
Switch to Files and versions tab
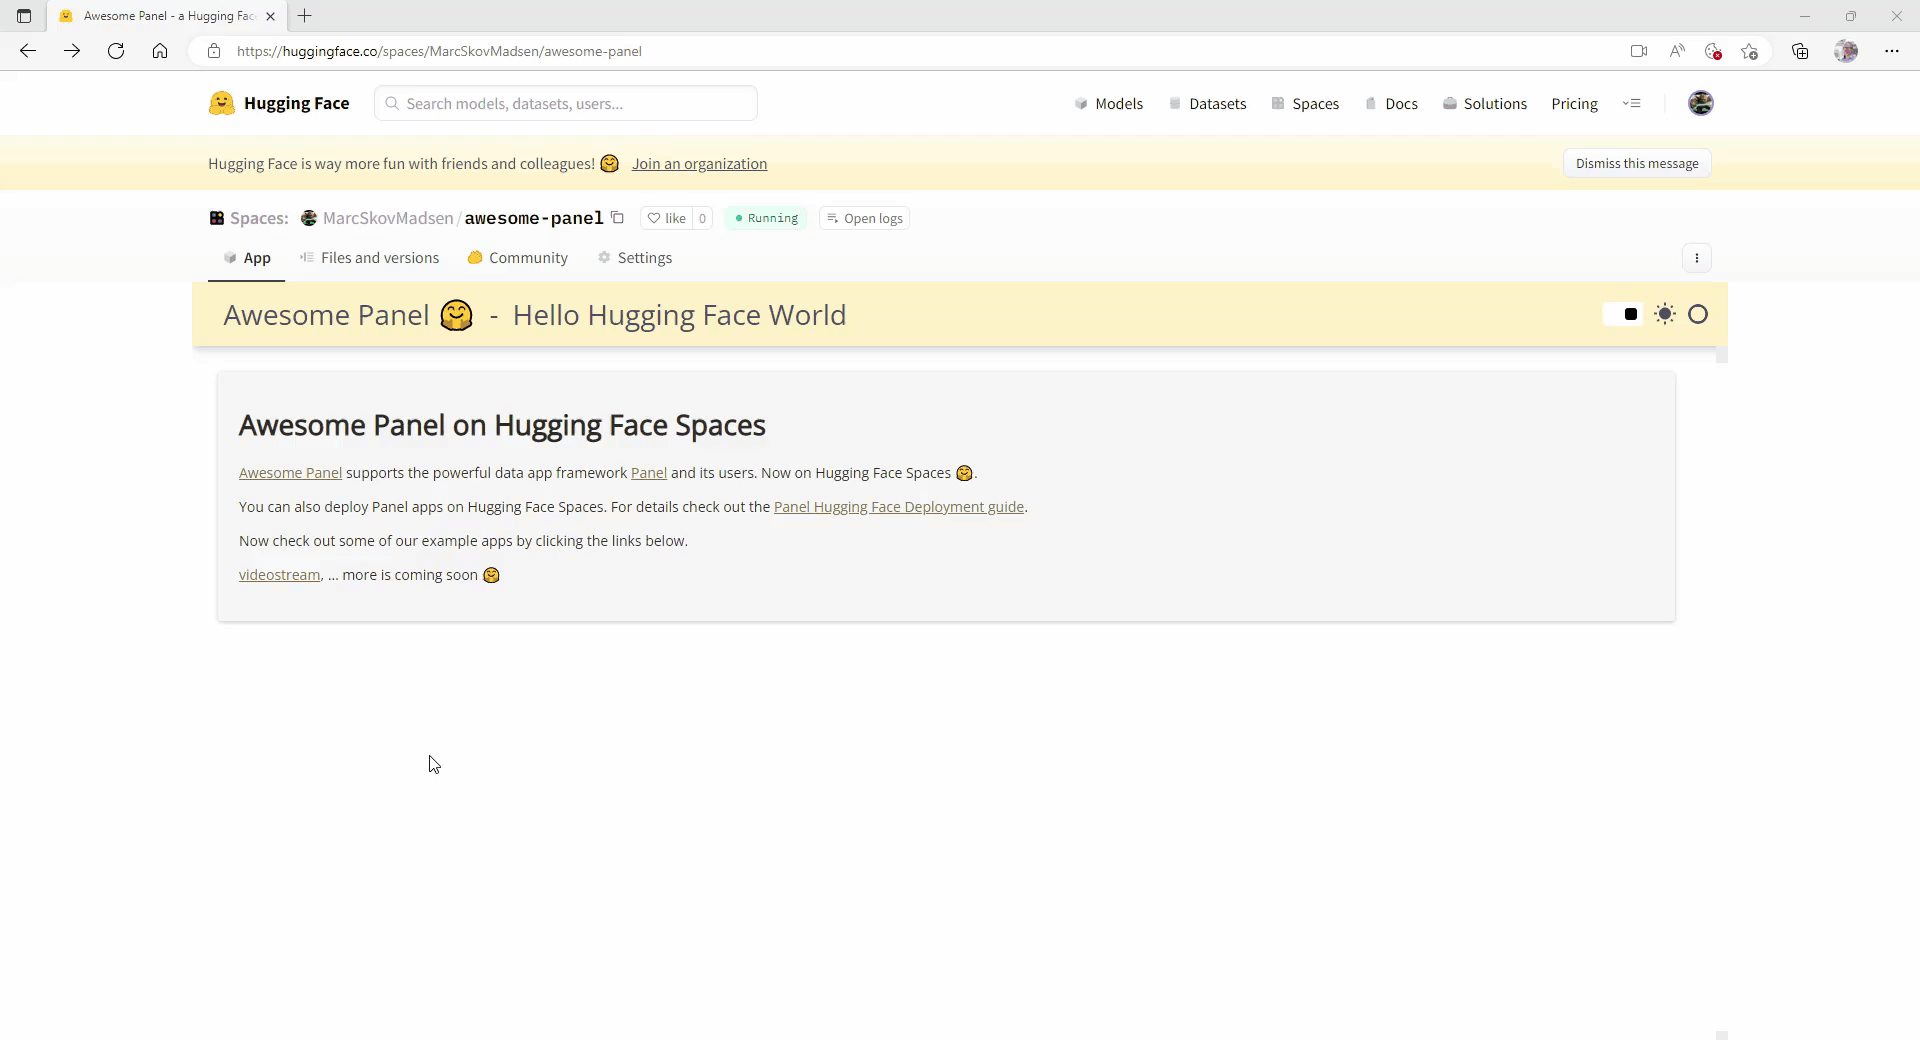click(x=369, y=258)
